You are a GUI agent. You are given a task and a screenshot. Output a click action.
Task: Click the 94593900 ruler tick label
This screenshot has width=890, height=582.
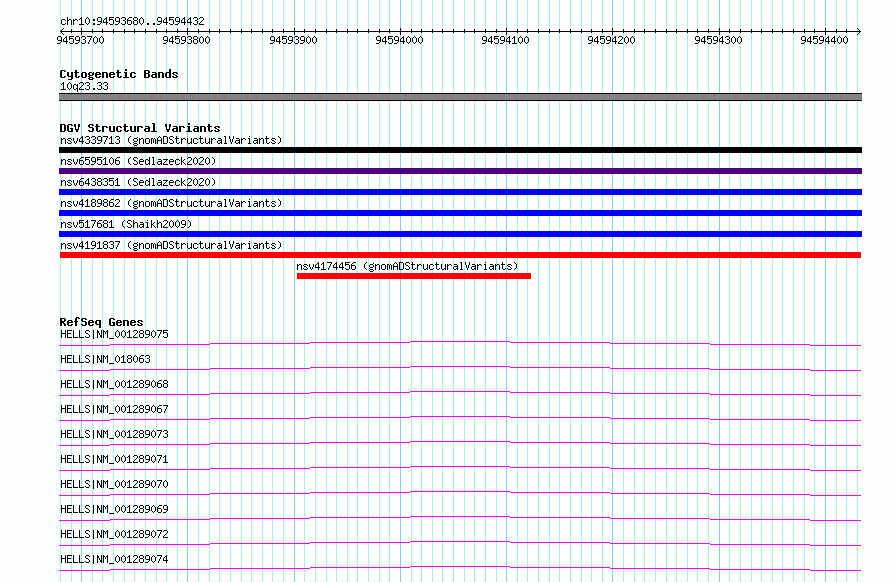click(293, 40)
